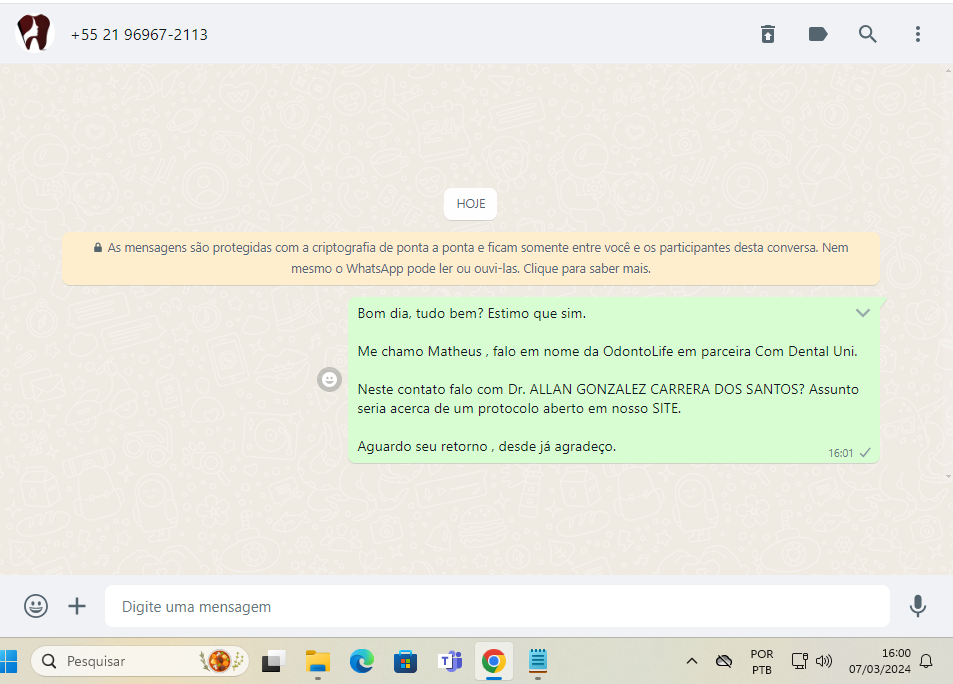This screenshot has width=953, height=684.
Task: Open Task View from the taskbar
Action: pyautogui.click(x=274, y=661)
